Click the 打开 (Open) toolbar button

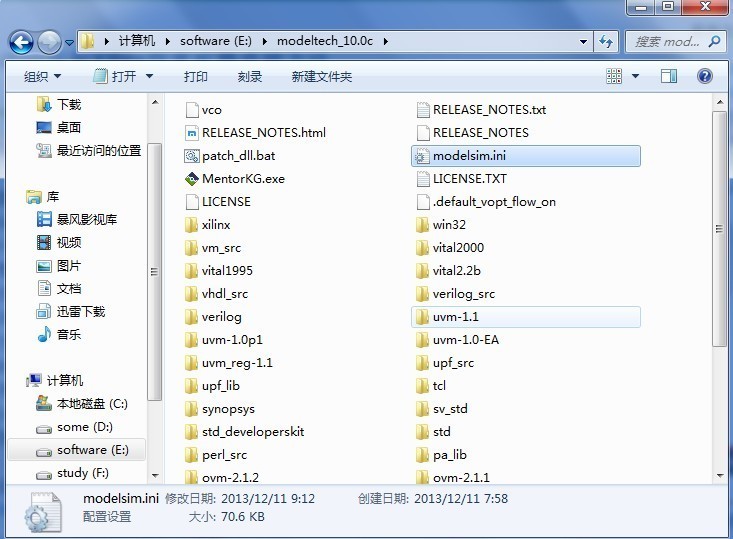(124, 77)
